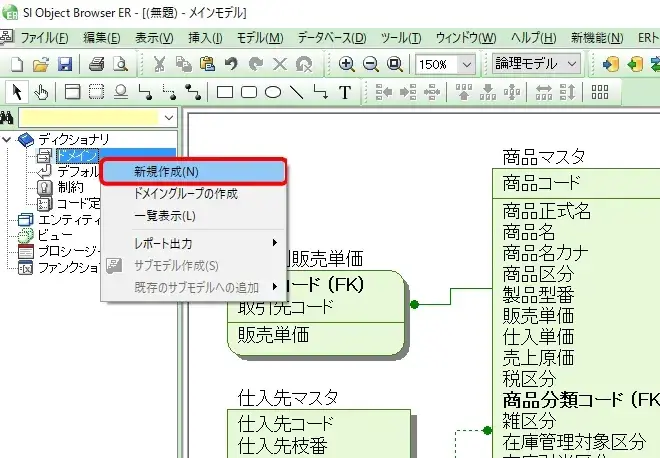Open the ツール(T) menu
Viewport: 660px width, 458px height.
[401, 38]
